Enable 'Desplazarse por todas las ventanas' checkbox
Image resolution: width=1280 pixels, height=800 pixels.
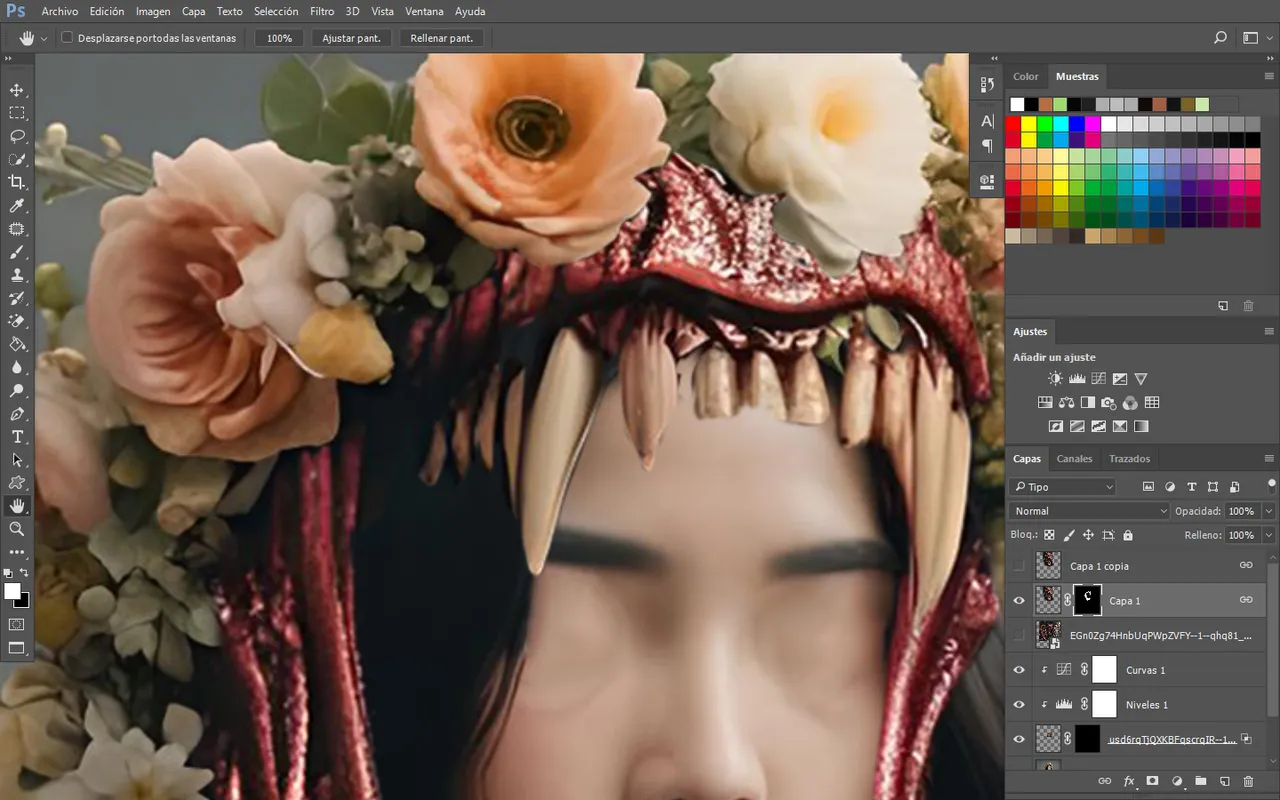pyautogui.click(x=67, y=38)
